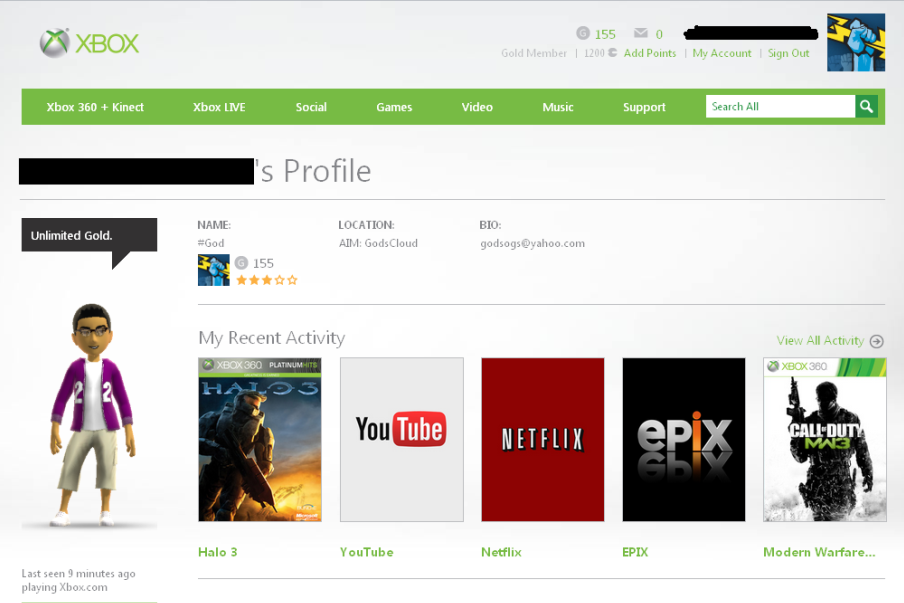
Task: Click the Halo 3 title link
Action: coord(218,552)
